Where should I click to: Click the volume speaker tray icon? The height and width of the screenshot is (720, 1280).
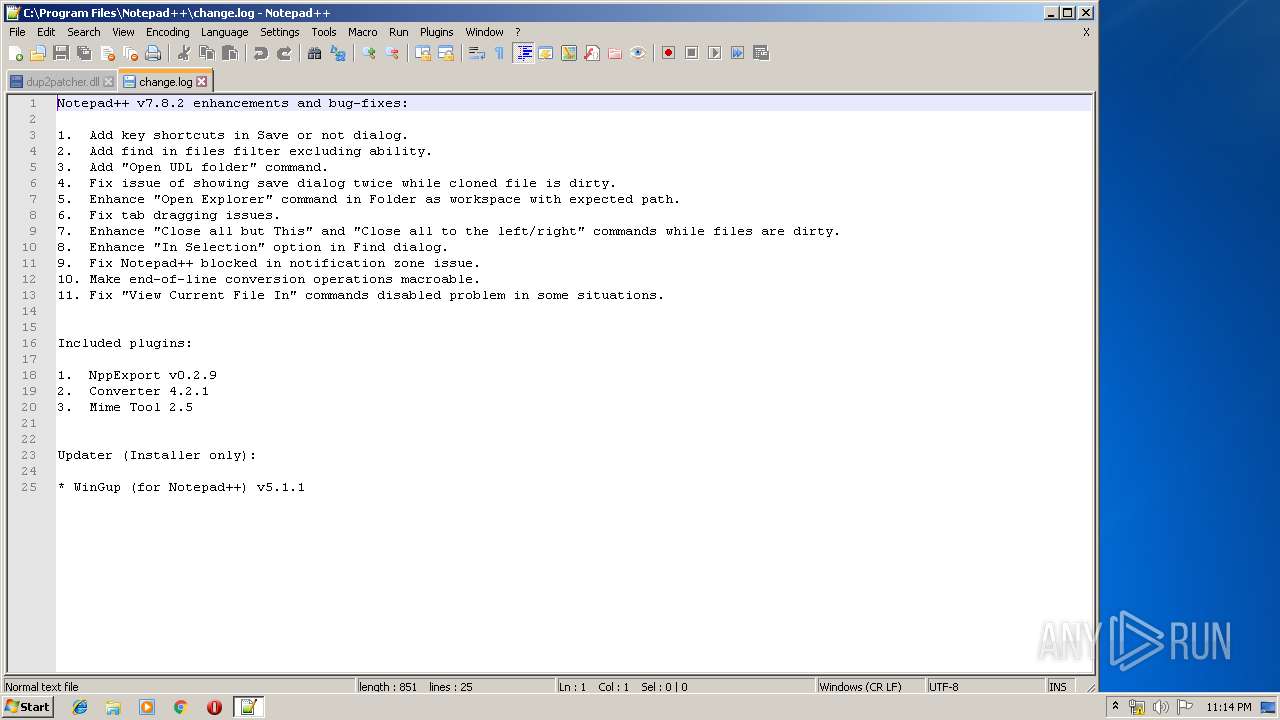pyautogui.click(x=1161, y=707)
